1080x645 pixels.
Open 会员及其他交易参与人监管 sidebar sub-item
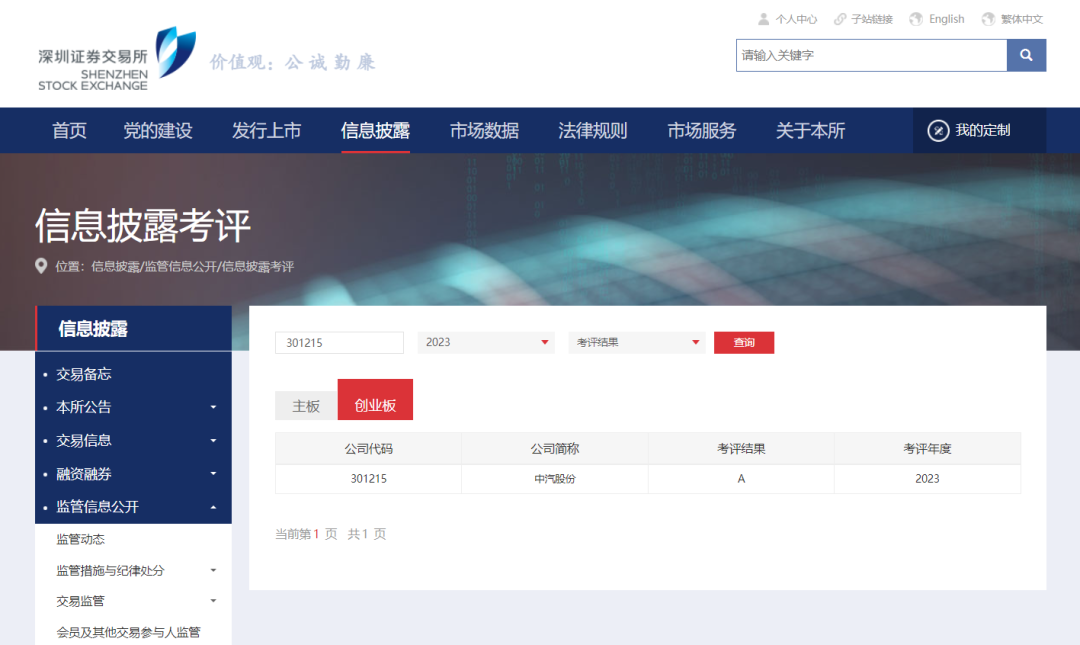click(x=128, y=632)
